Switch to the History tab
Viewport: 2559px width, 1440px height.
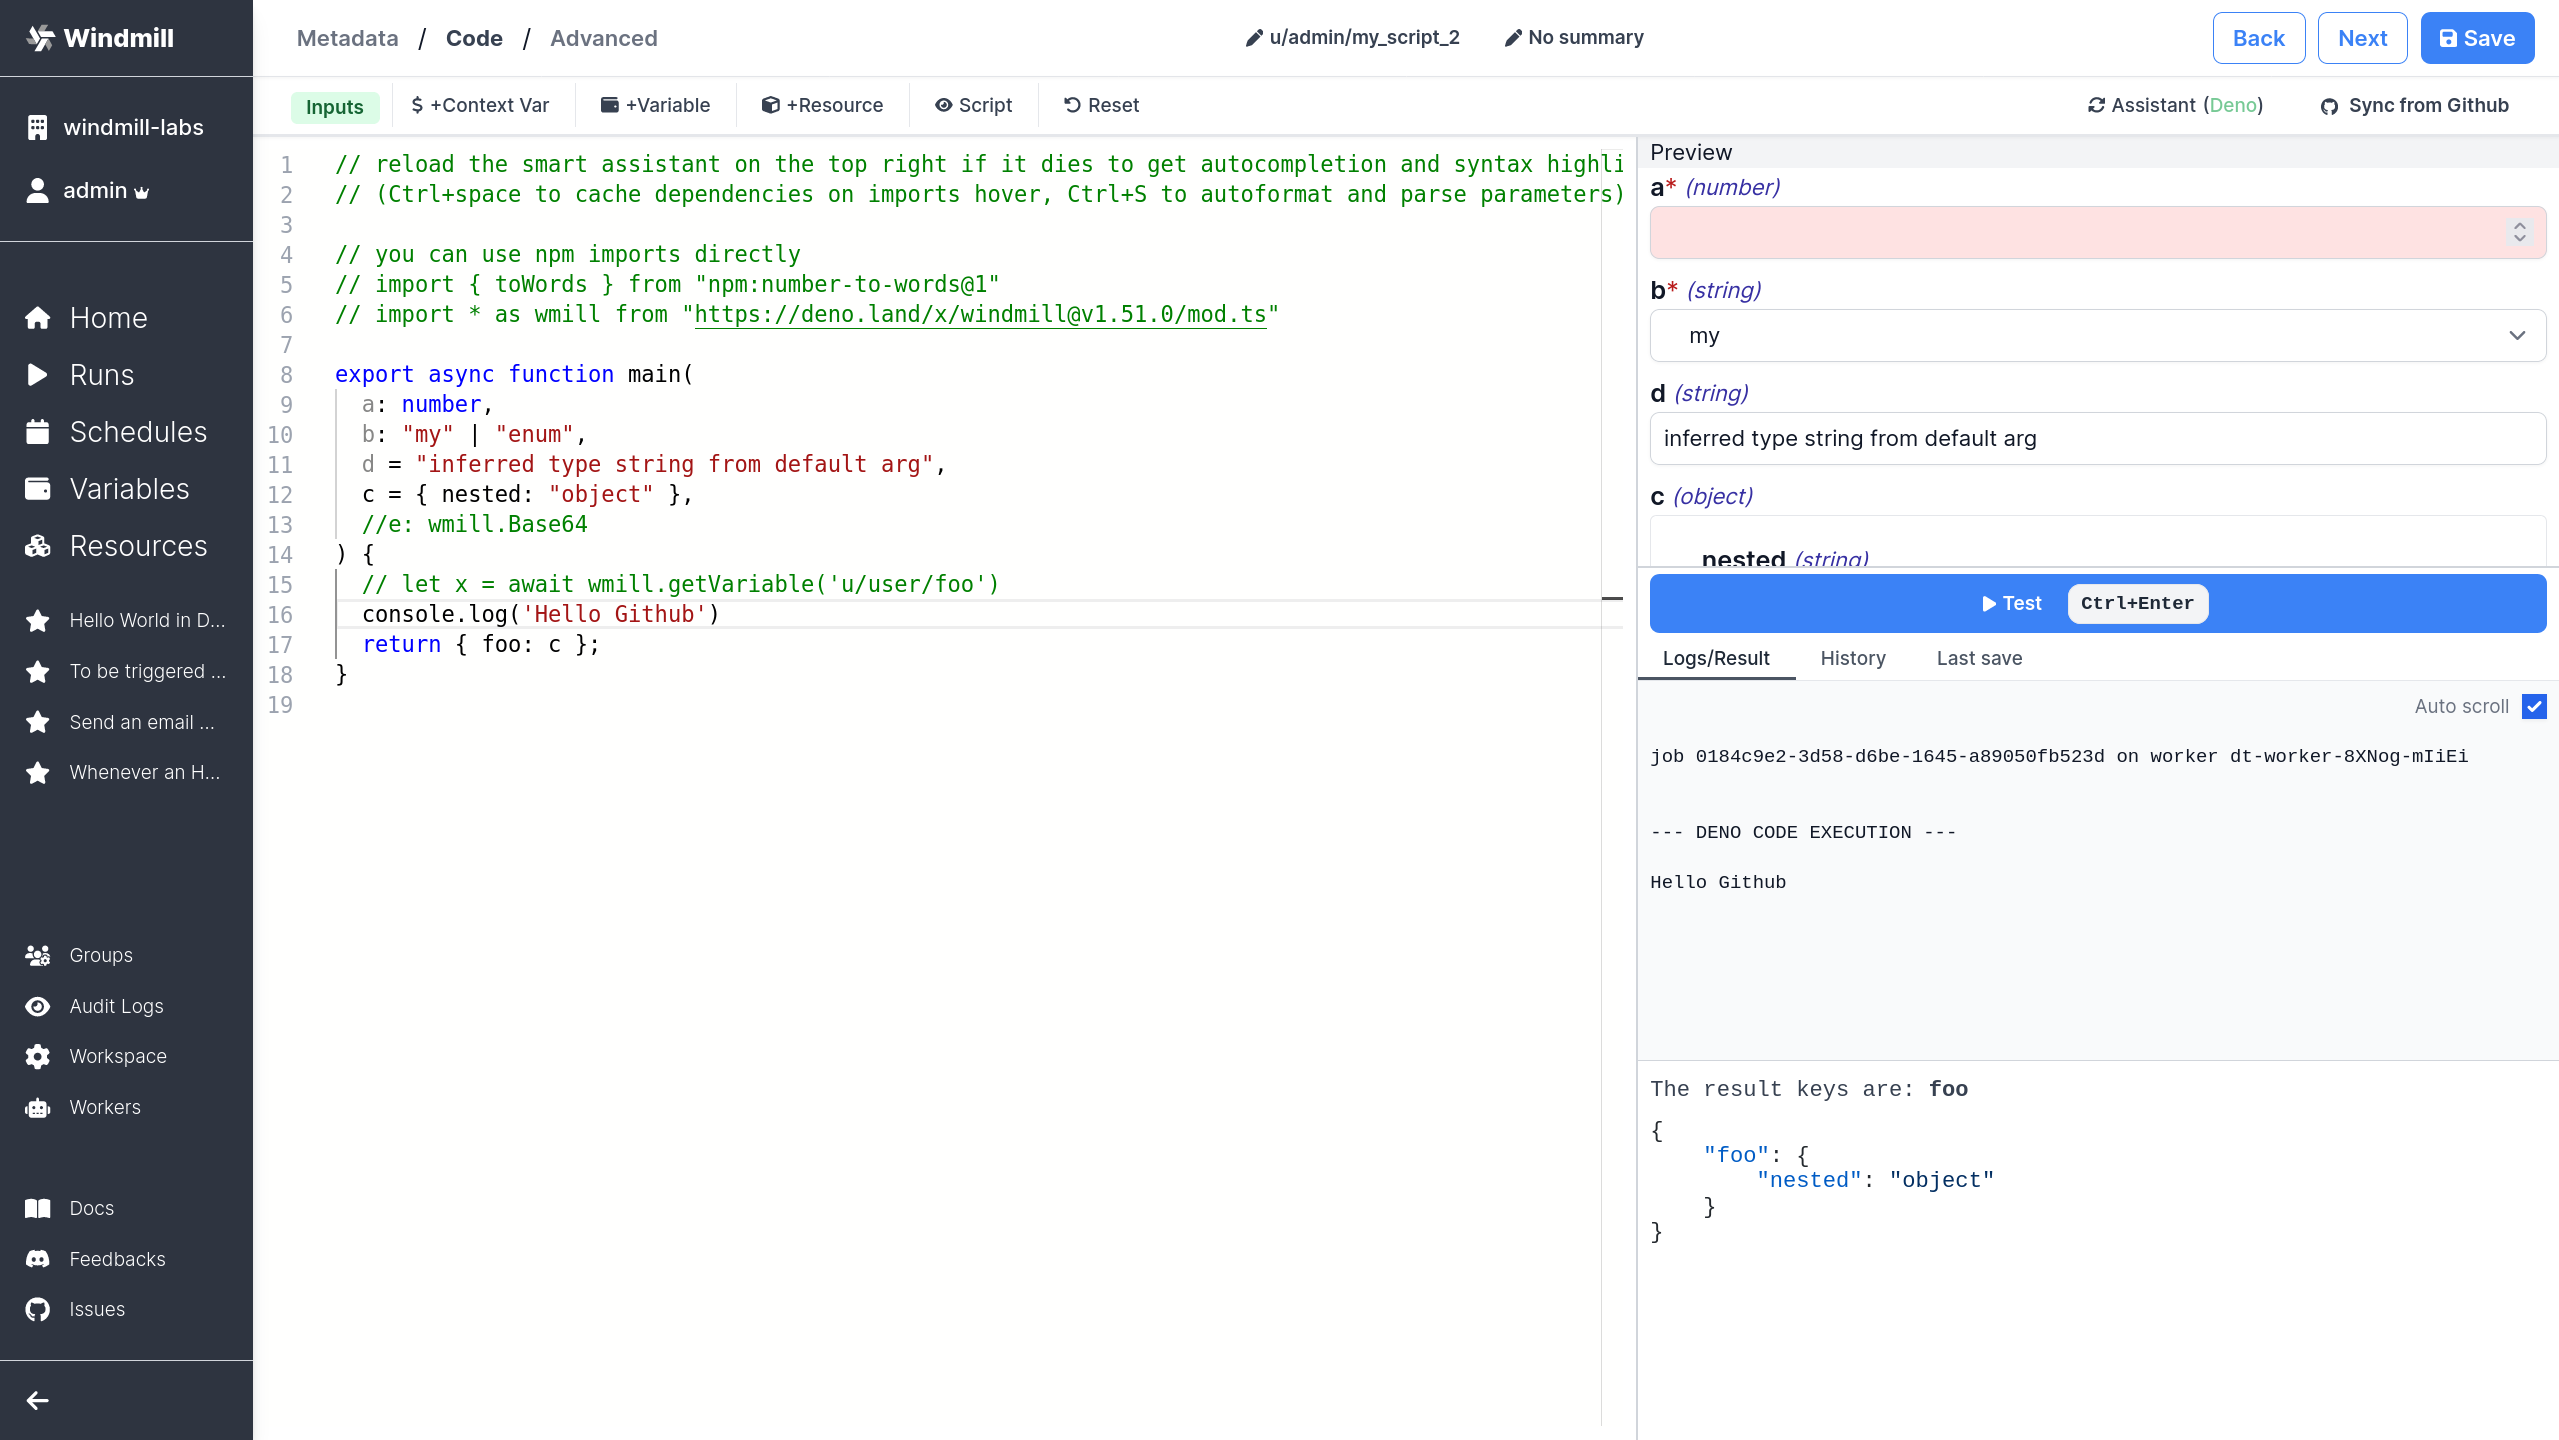[x=1852, y=658]
